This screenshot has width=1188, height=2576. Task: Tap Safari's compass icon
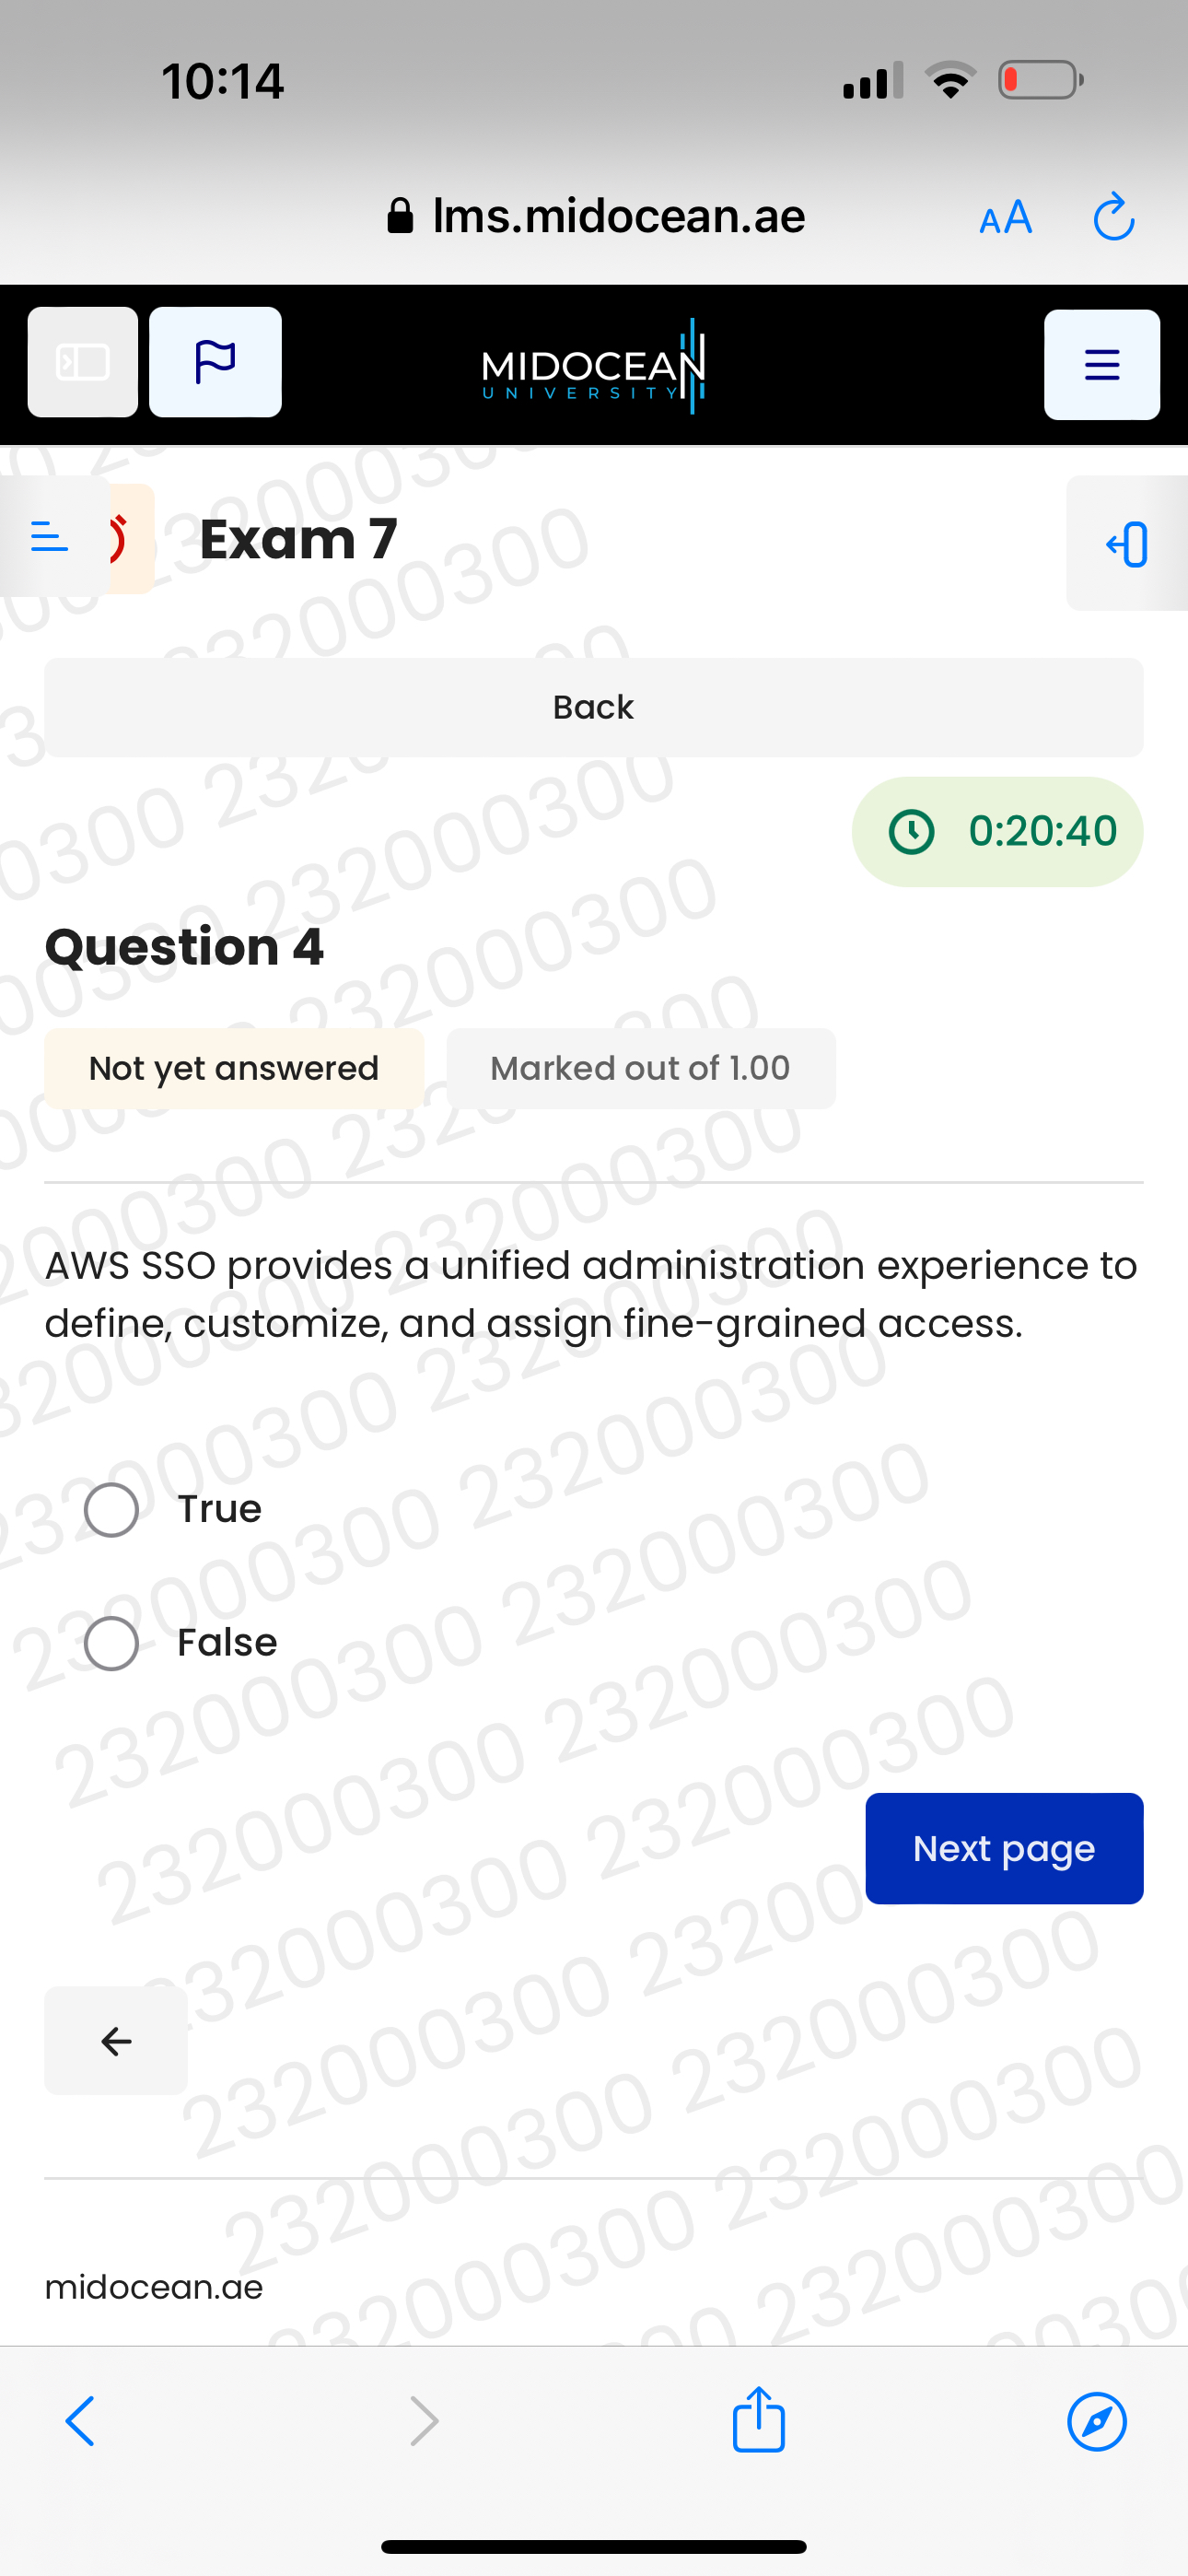point(1097,2421)
